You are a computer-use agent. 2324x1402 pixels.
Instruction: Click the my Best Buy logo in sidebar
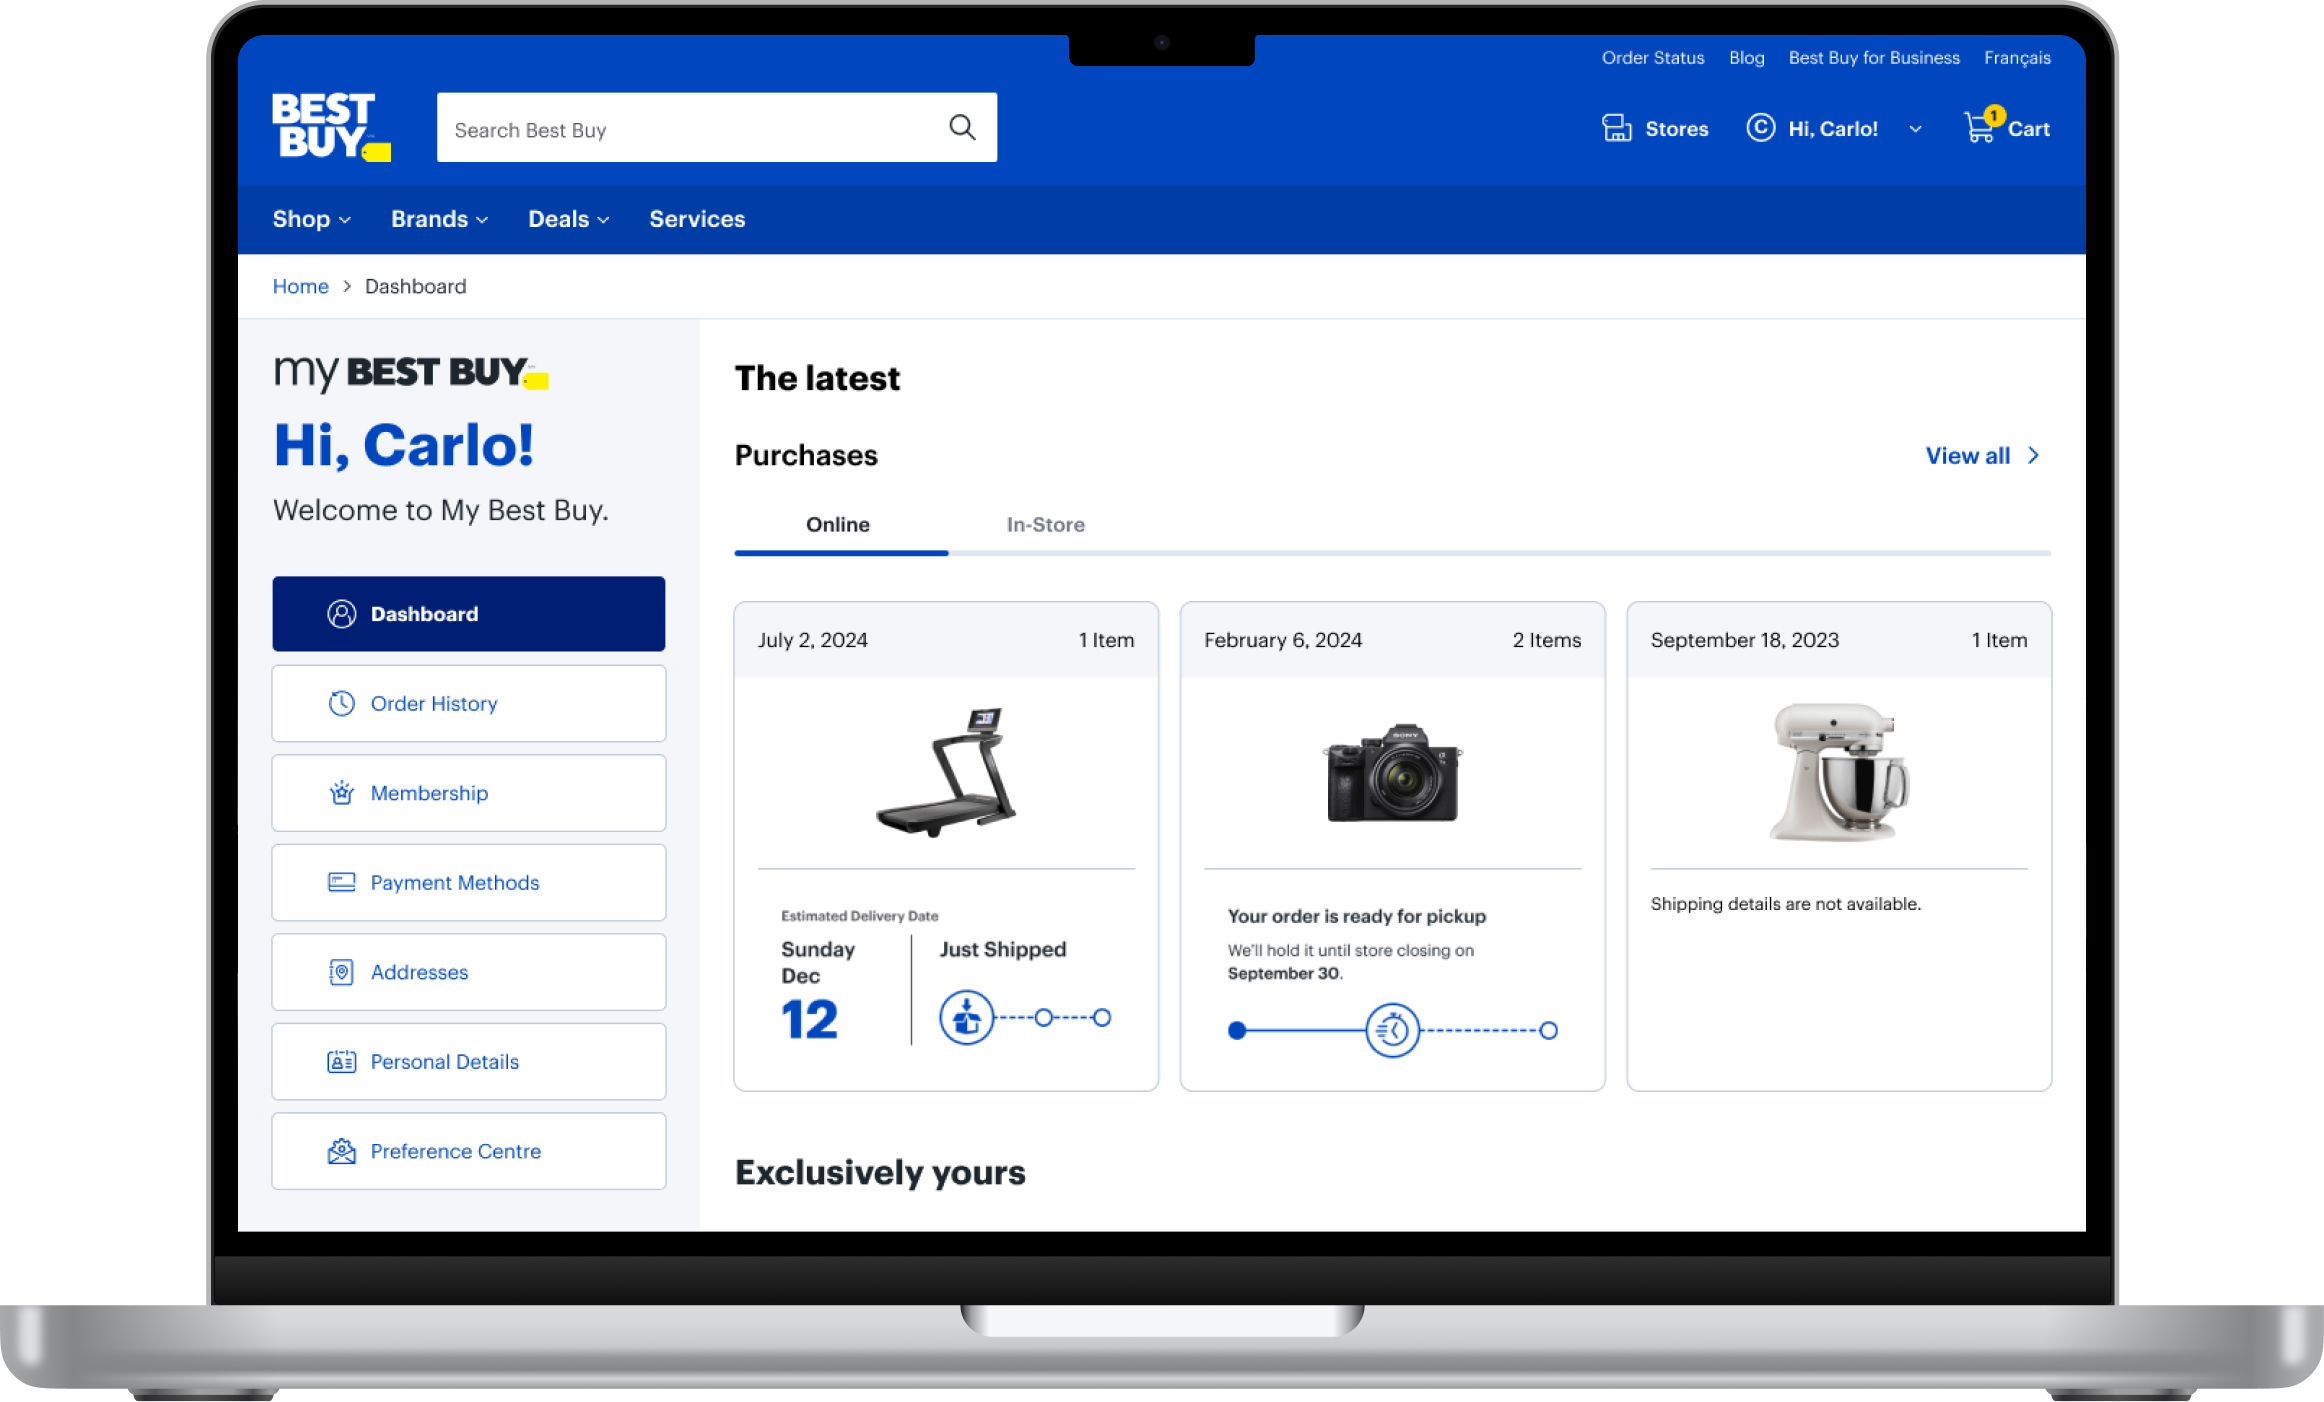coord(411,372)
